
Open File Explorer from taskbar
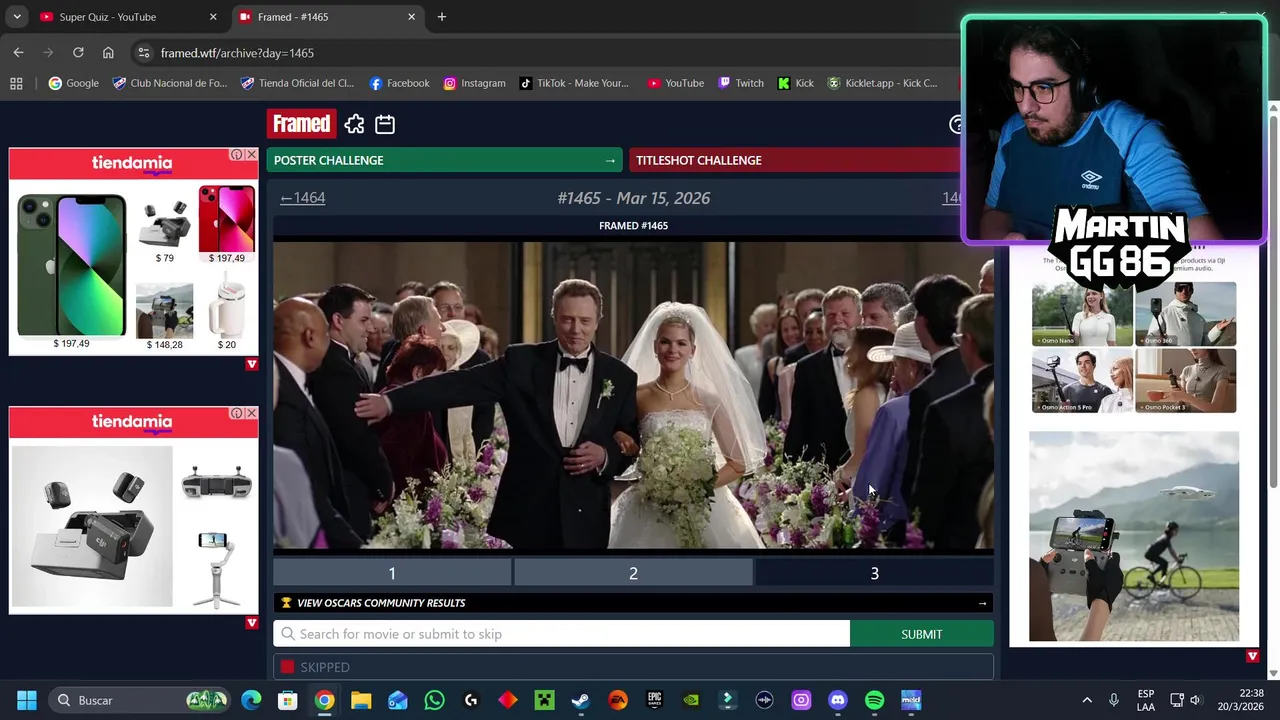361,700
